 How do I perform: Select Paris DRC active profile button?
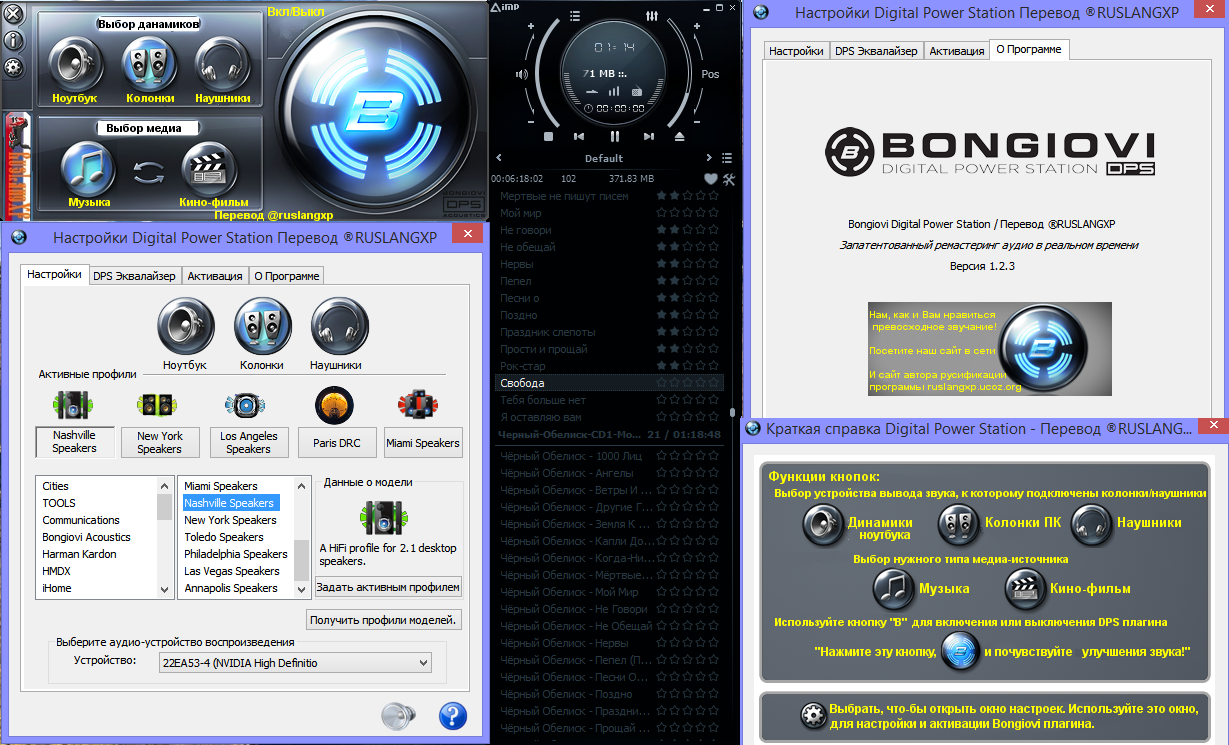(x=336, y=442)
